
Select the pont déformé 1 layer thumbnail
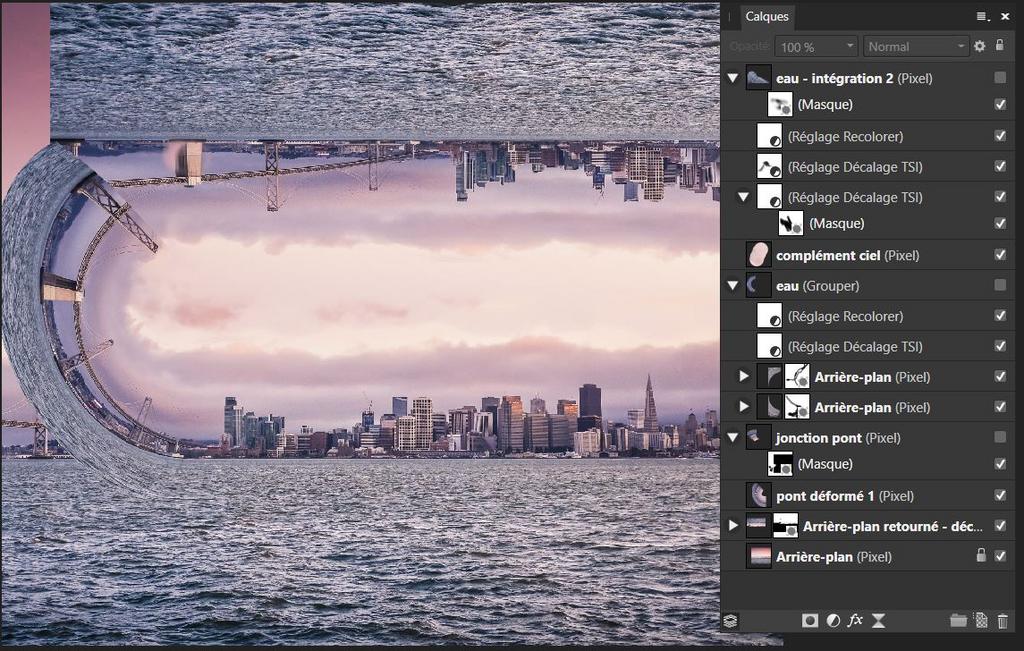pyautogui.click(x=758, y=496)
